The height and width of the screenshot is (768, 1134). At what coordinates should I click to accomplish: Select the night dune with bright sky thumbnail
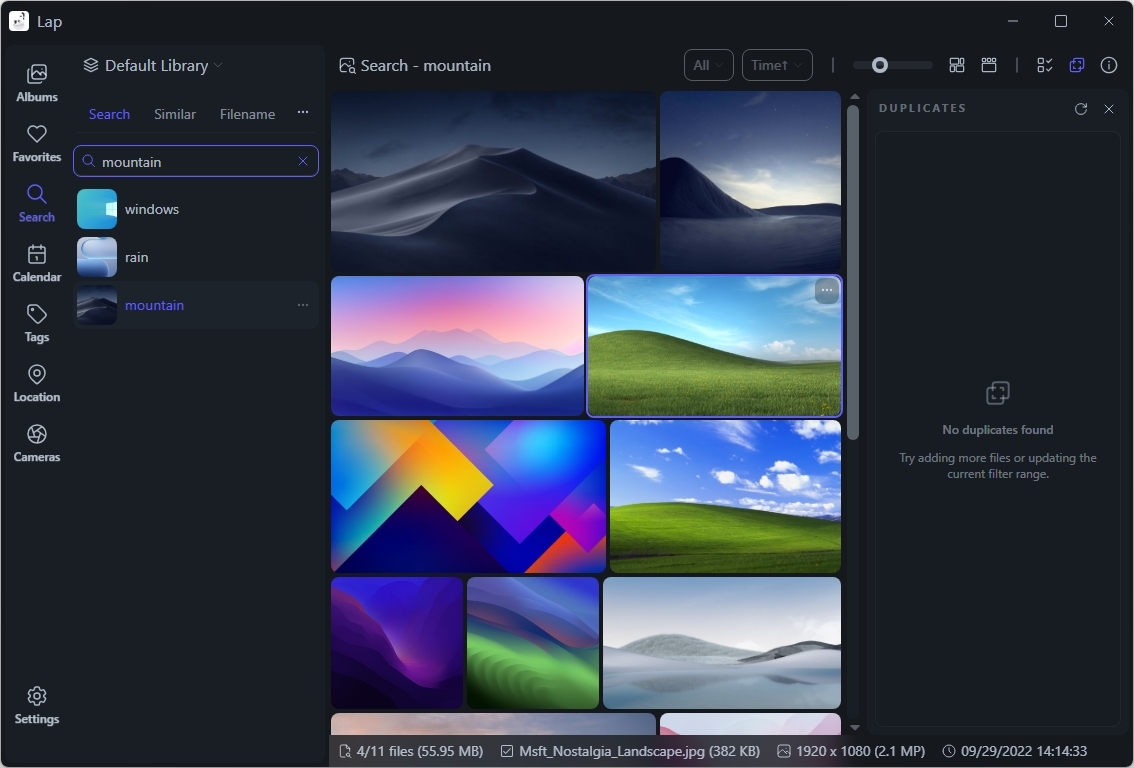click(x=750, y=181)
